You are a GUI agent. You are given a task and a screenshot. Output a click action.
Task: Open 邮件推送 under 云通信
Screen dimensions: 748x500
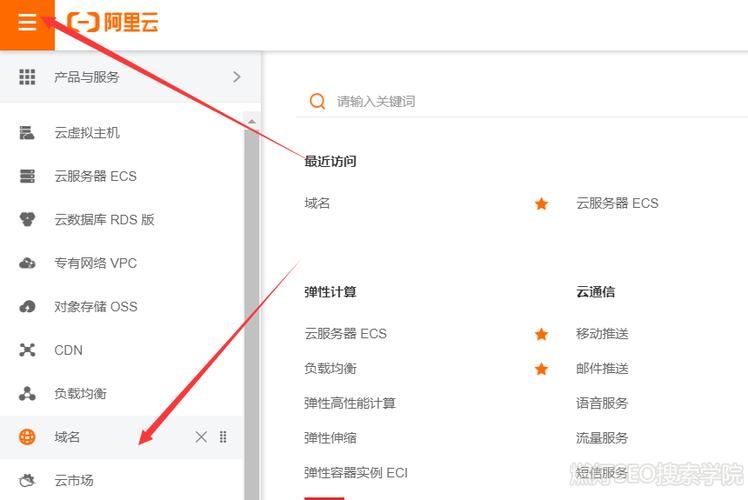point(602,368)
